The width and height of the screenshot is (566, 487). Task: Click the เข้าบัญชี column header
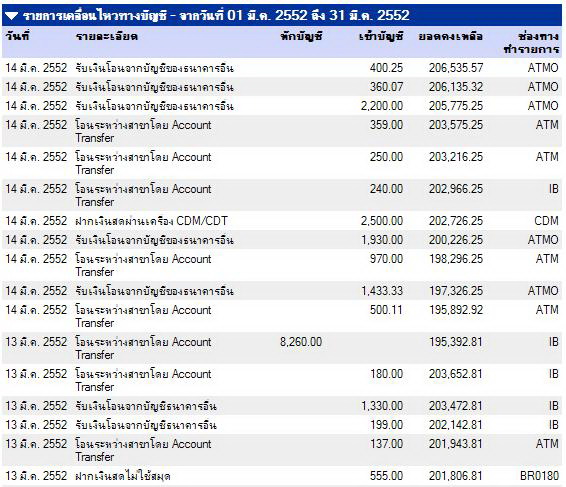[381, 36]
